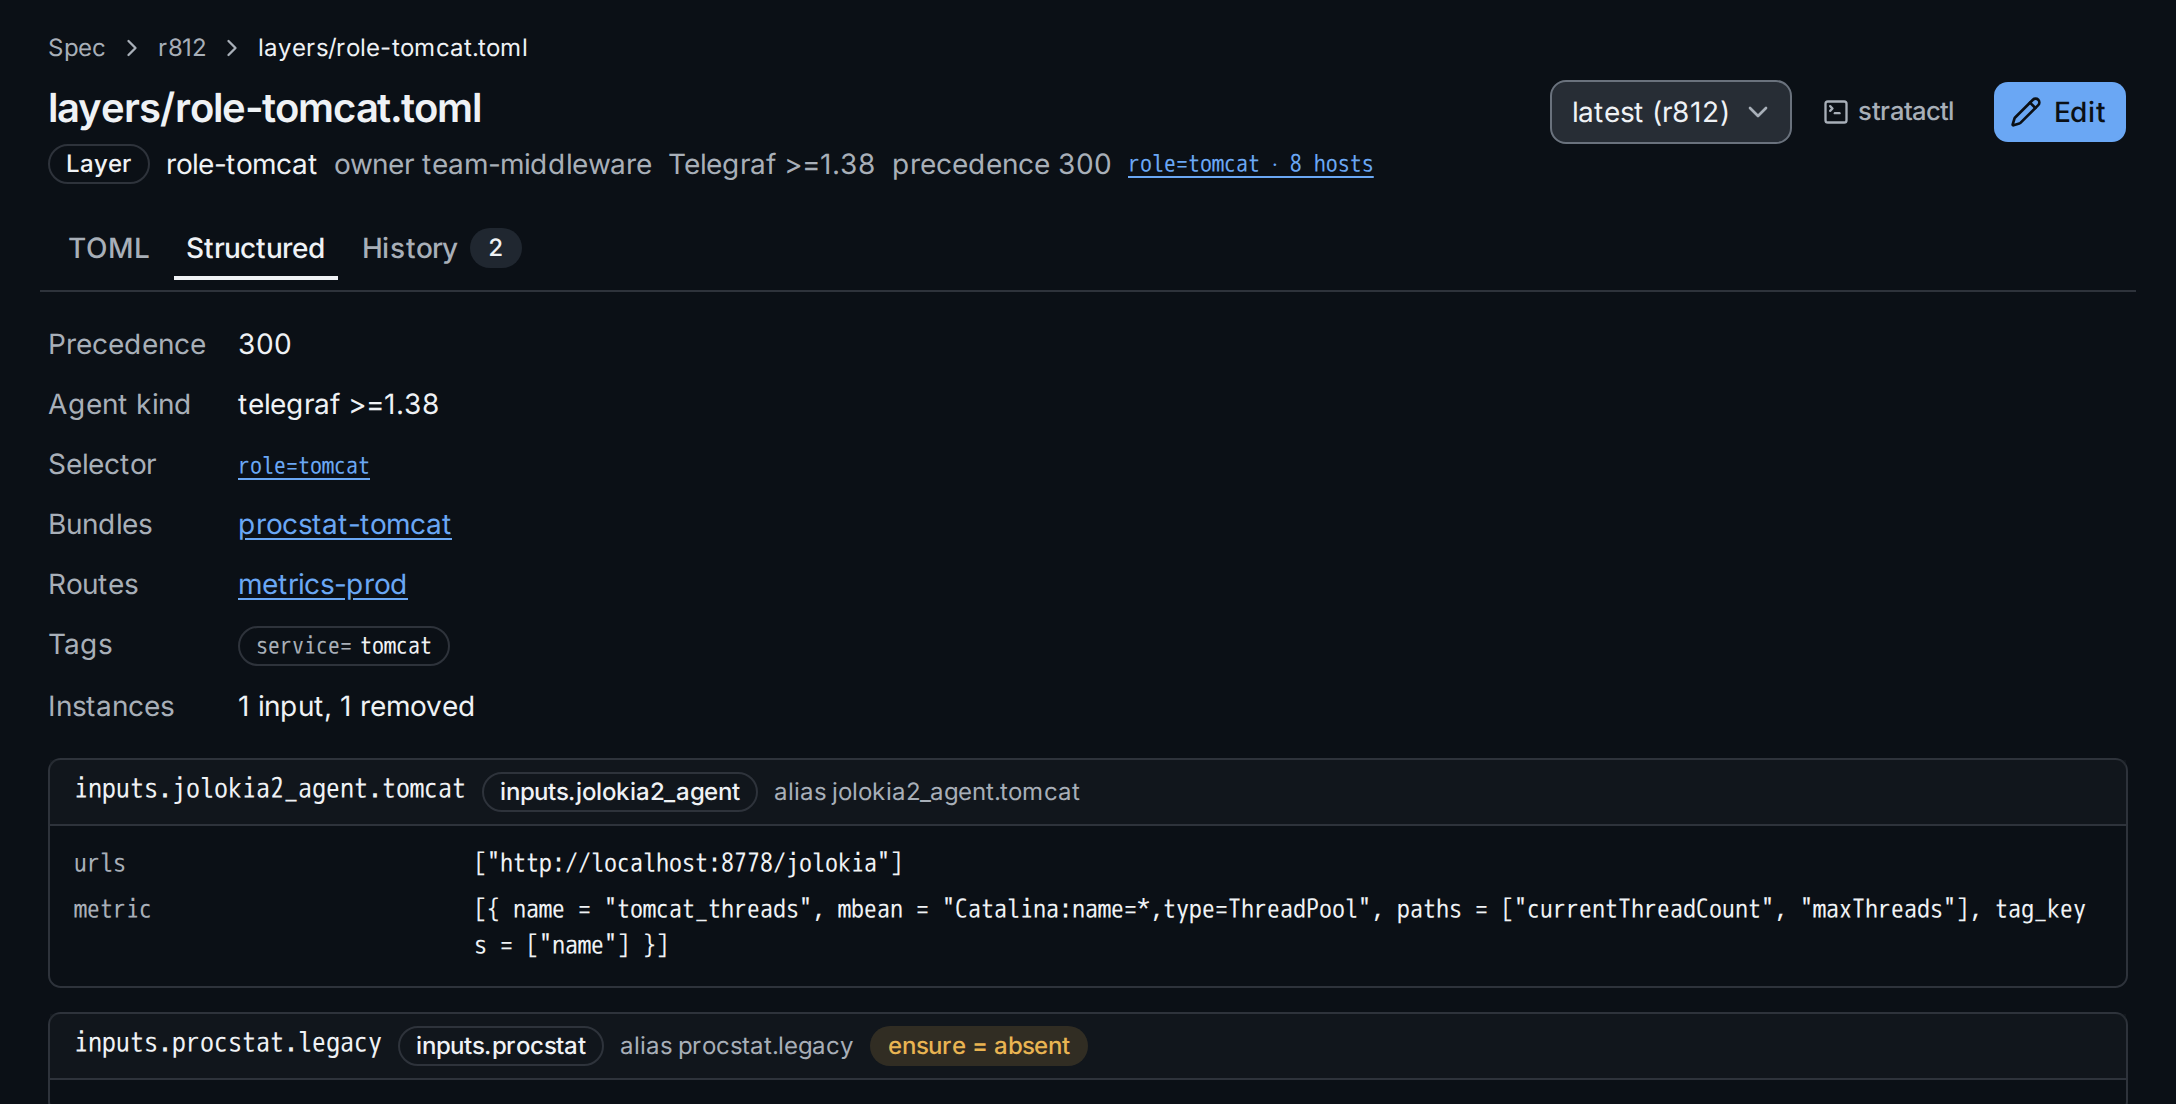Navigate to r812 breadcrumb
The image size is (2176, 1104).
182,48
